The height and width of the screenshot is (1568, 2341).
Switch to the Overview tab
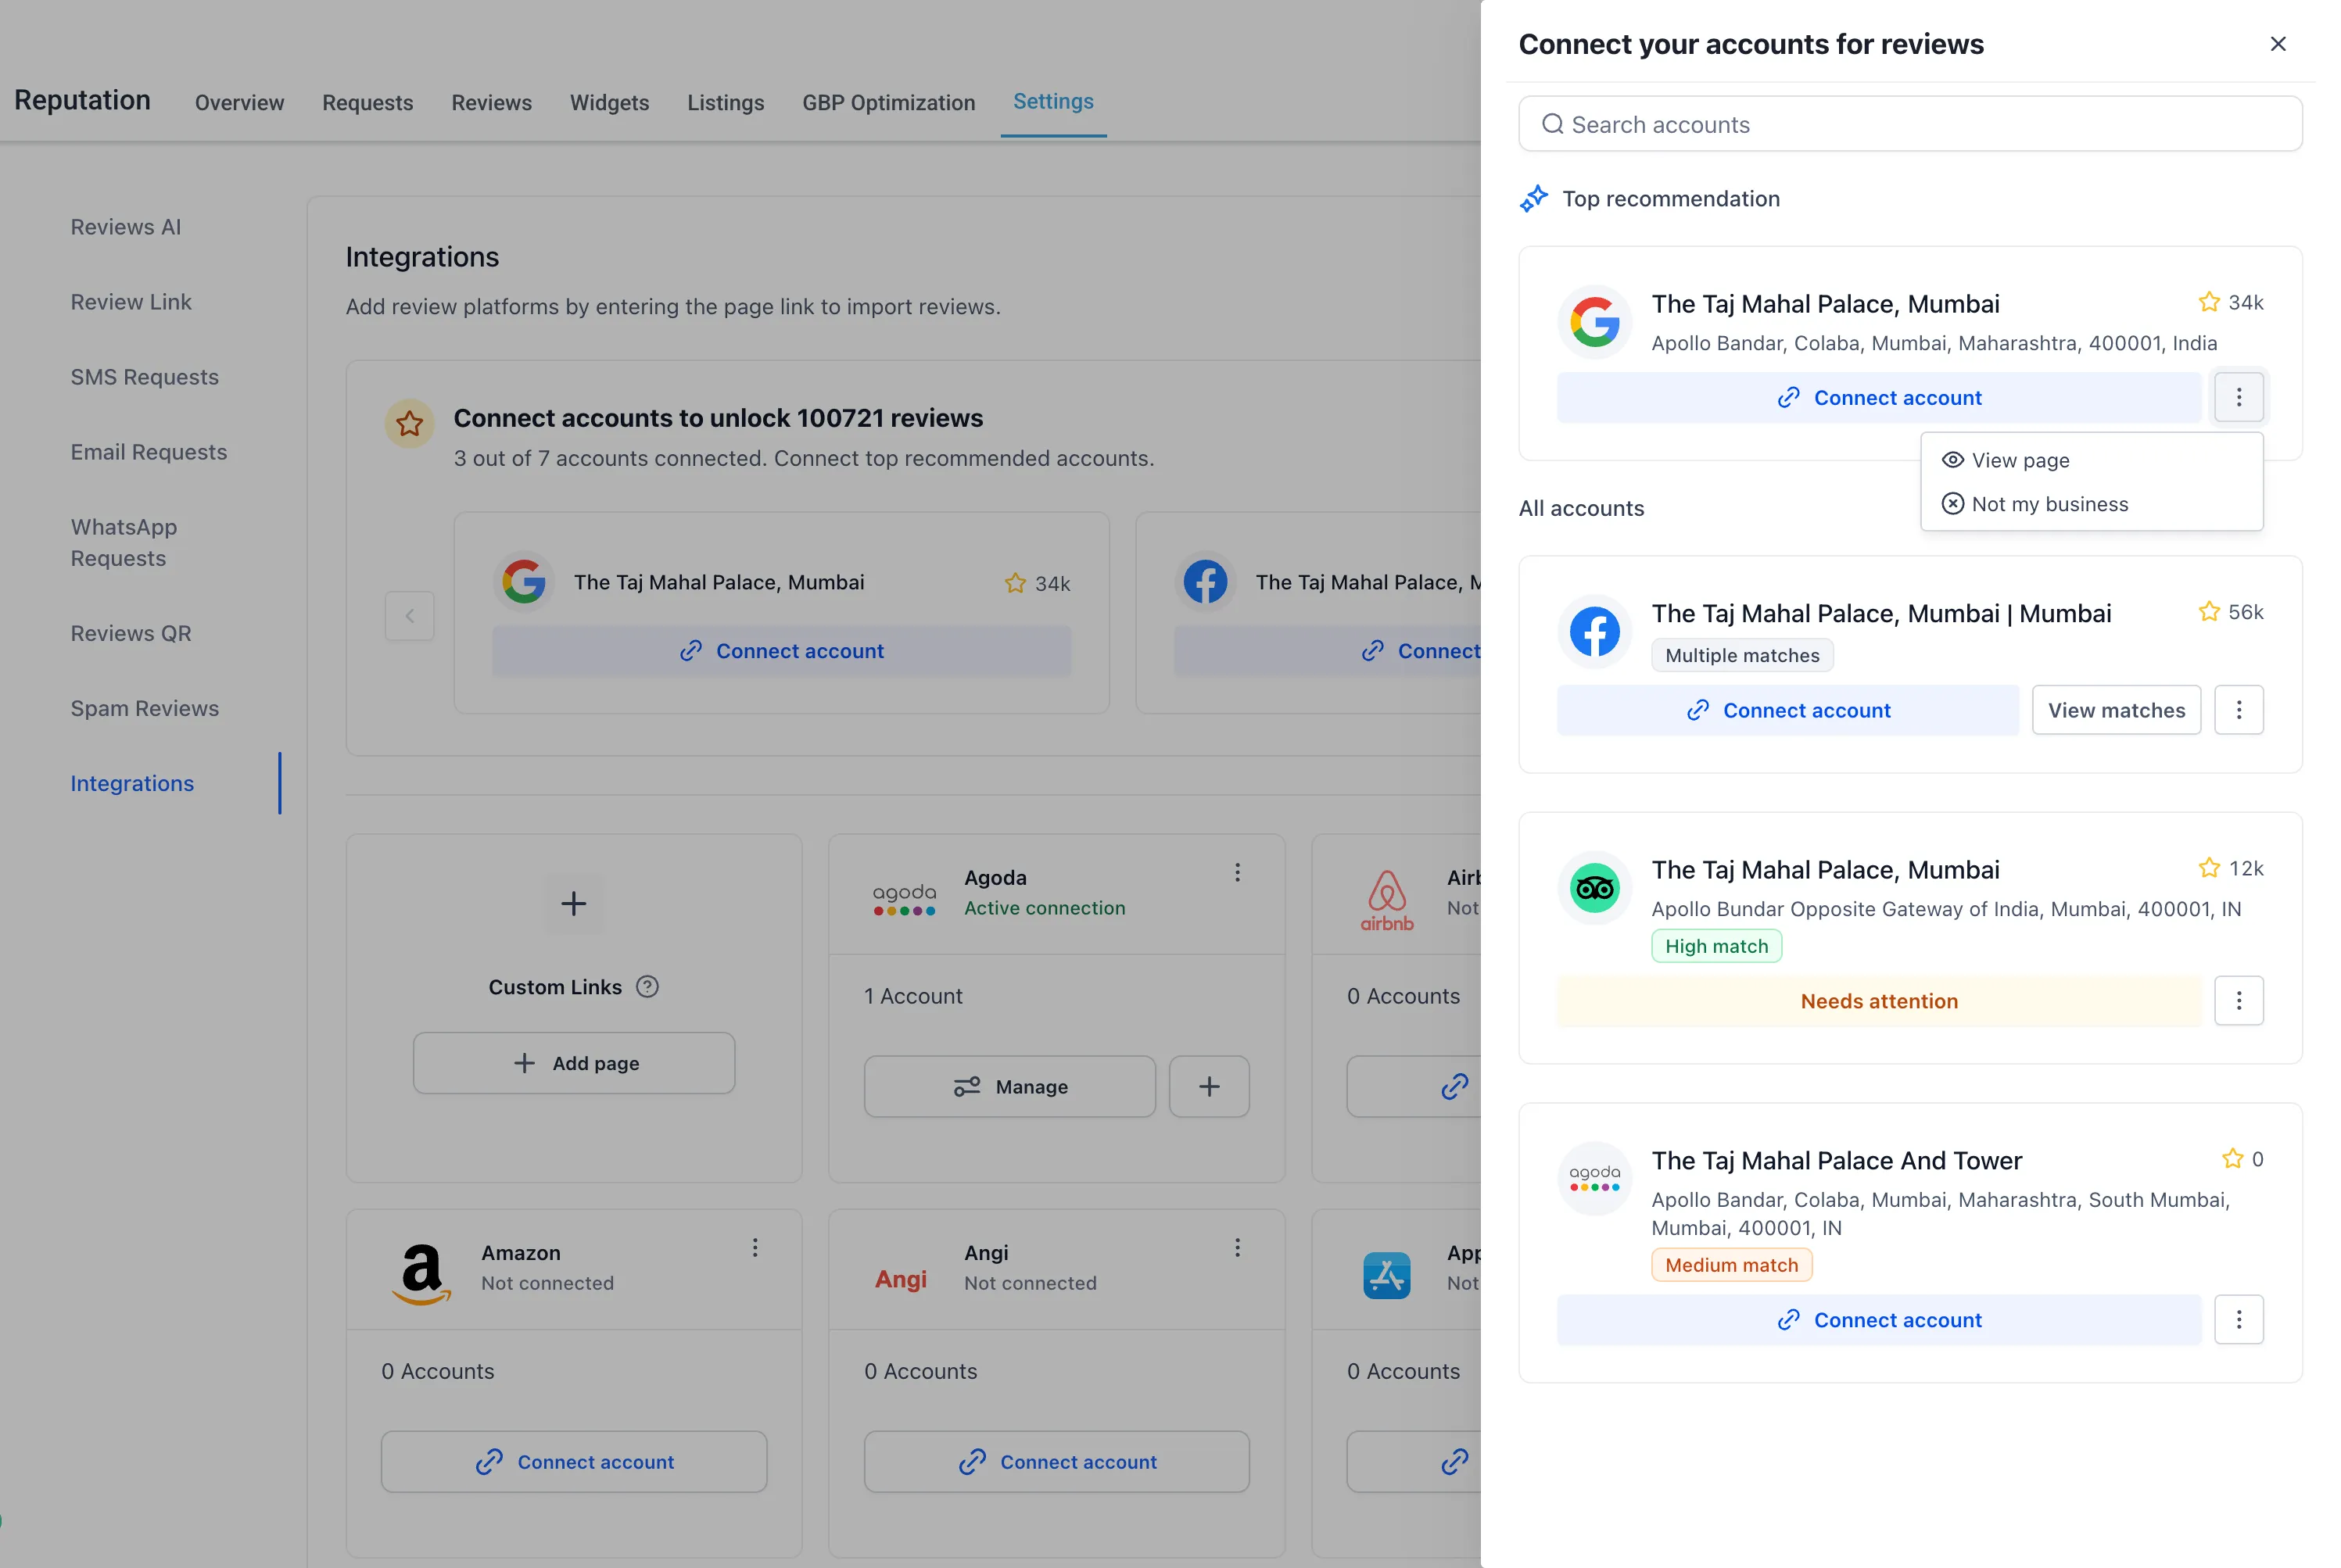coord(239,102)
